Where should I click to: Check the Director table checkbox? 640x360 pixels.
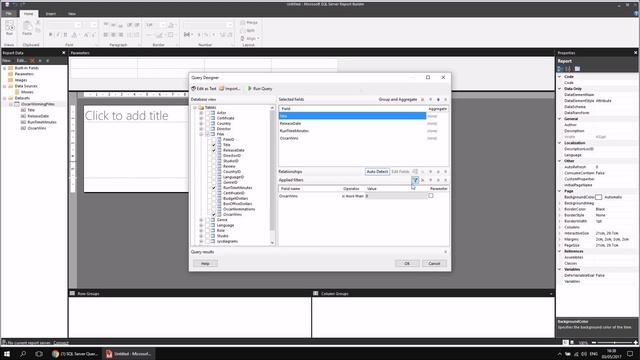[207, 129]
